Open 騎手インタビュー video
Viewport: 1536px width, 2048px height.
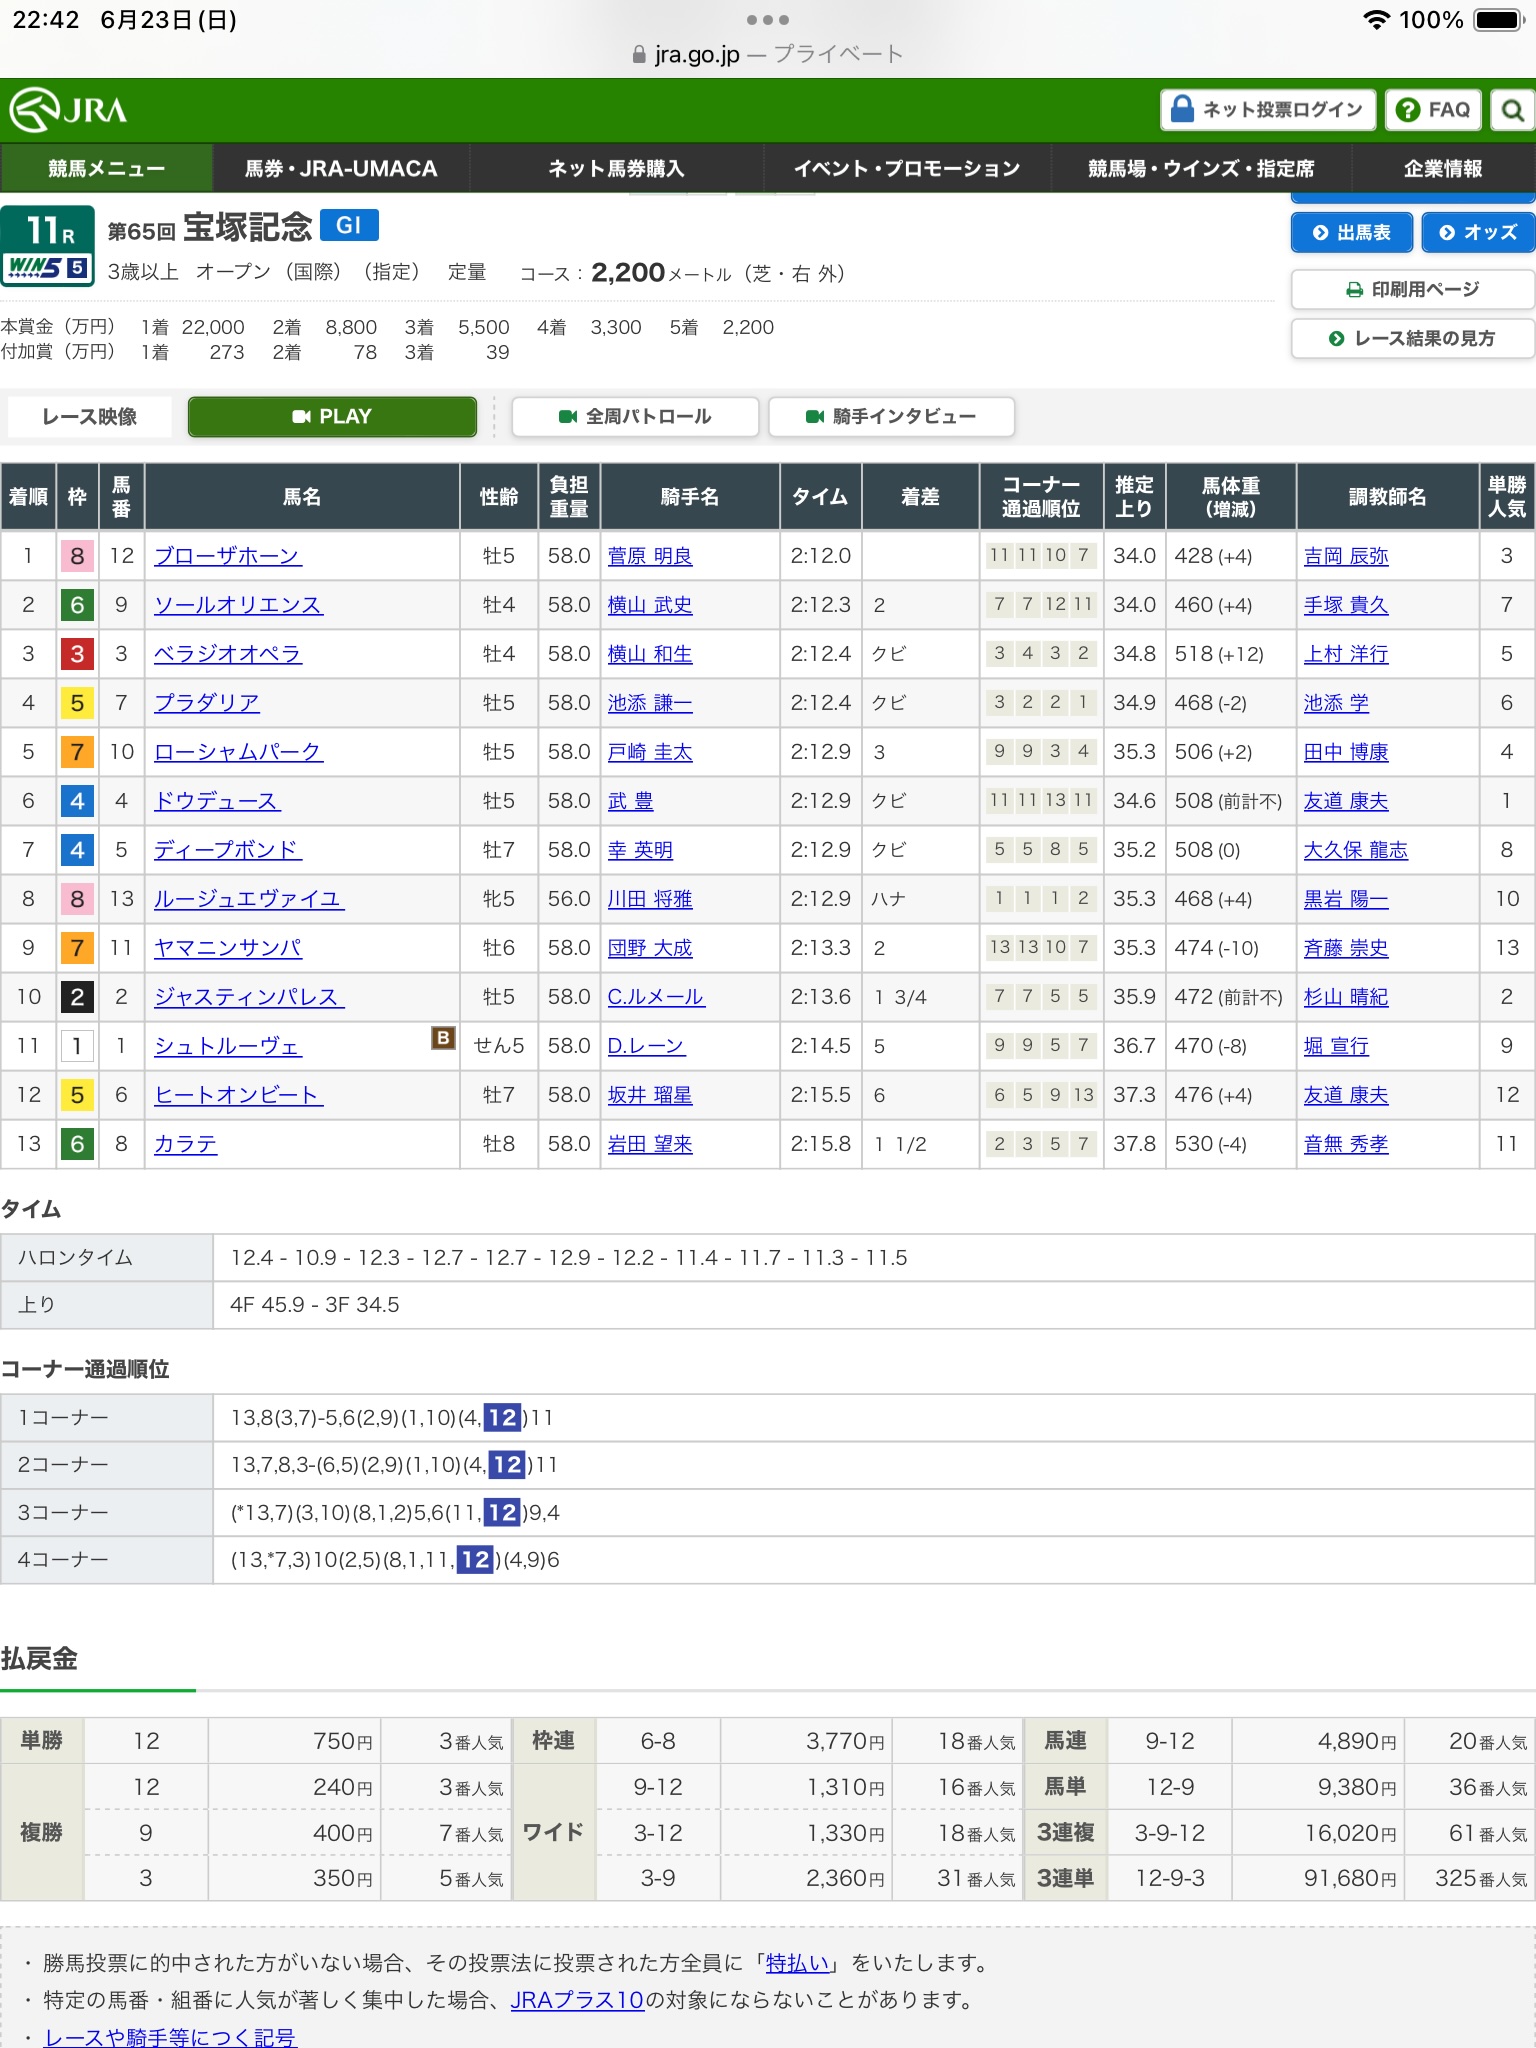point(891,416)
